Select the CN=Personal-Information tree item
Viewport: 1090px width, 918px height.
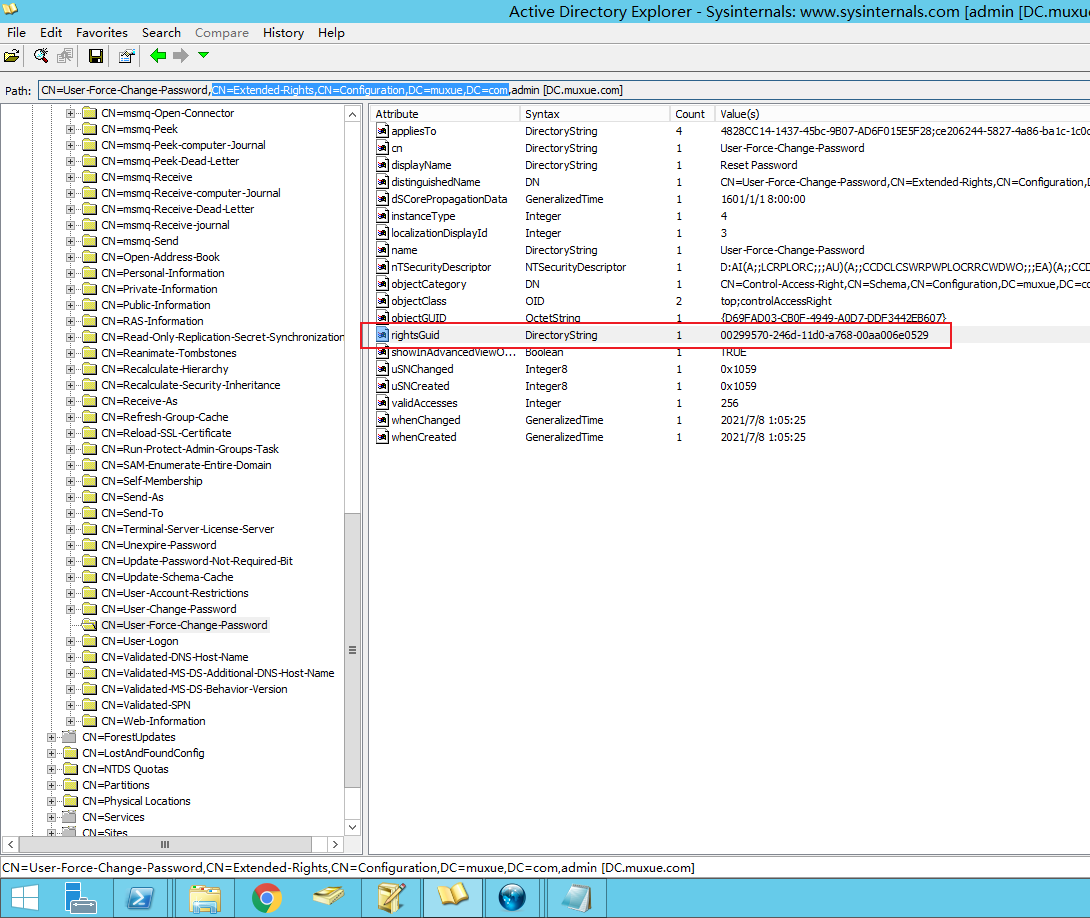pos(163,273)
